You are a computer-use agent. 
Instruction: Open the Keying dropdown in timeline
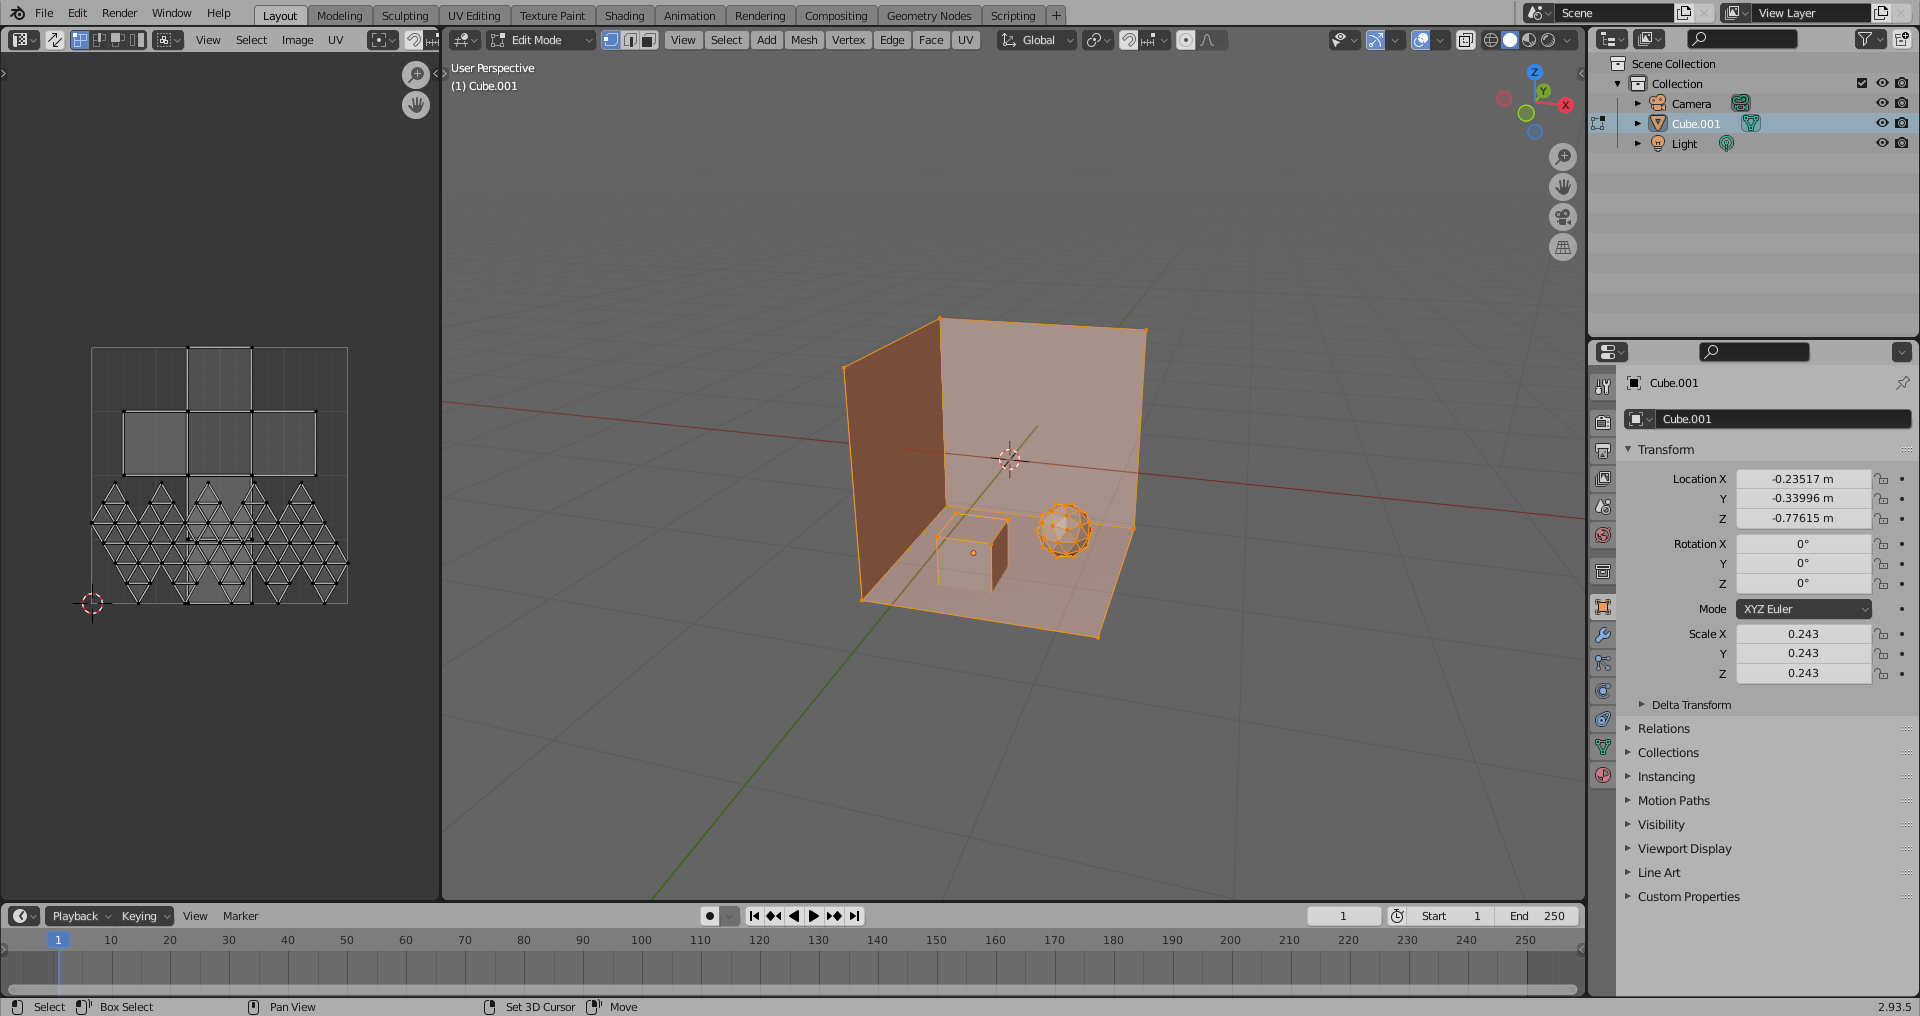(x=145, y=916)
